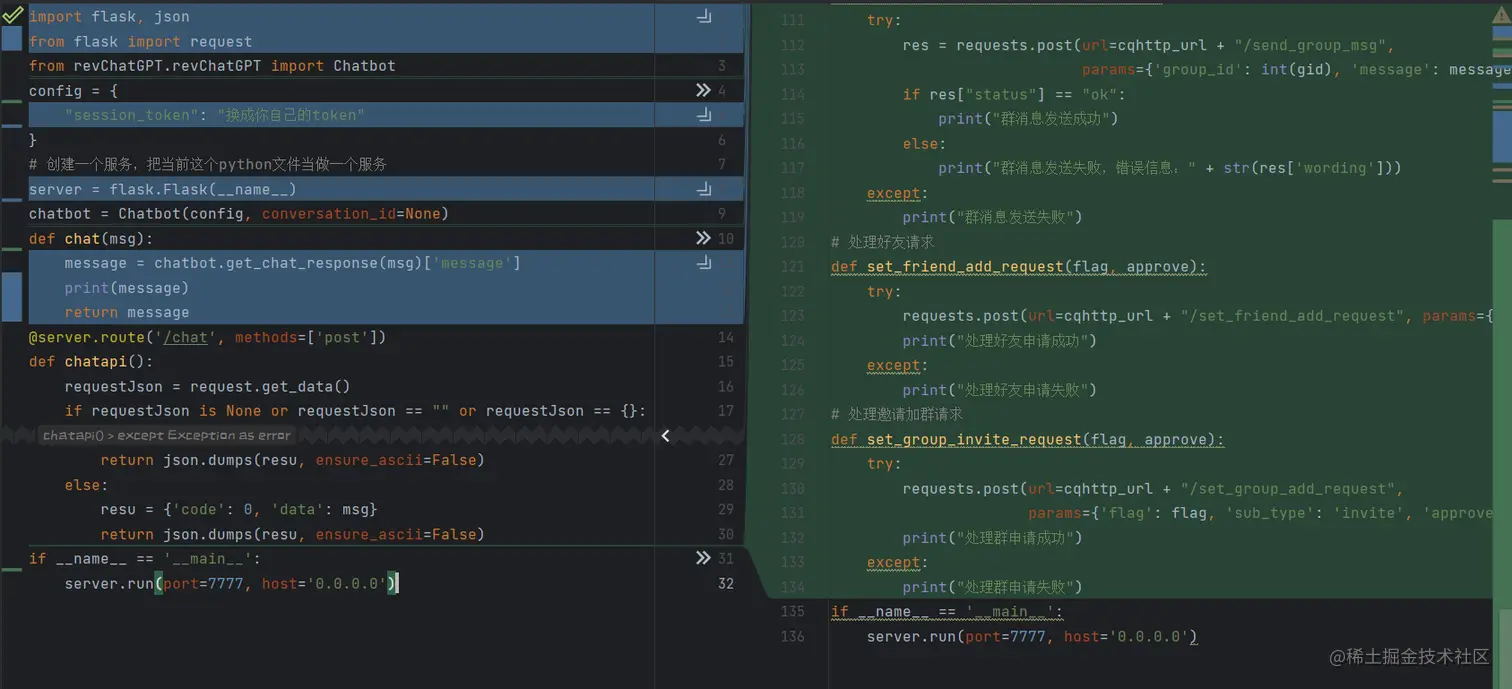Image resolution: width=1512 pixels, height=689 pixels.
Task: Place cursor after server.run closing parenthesis, left pane
Action: coord(398,583)
